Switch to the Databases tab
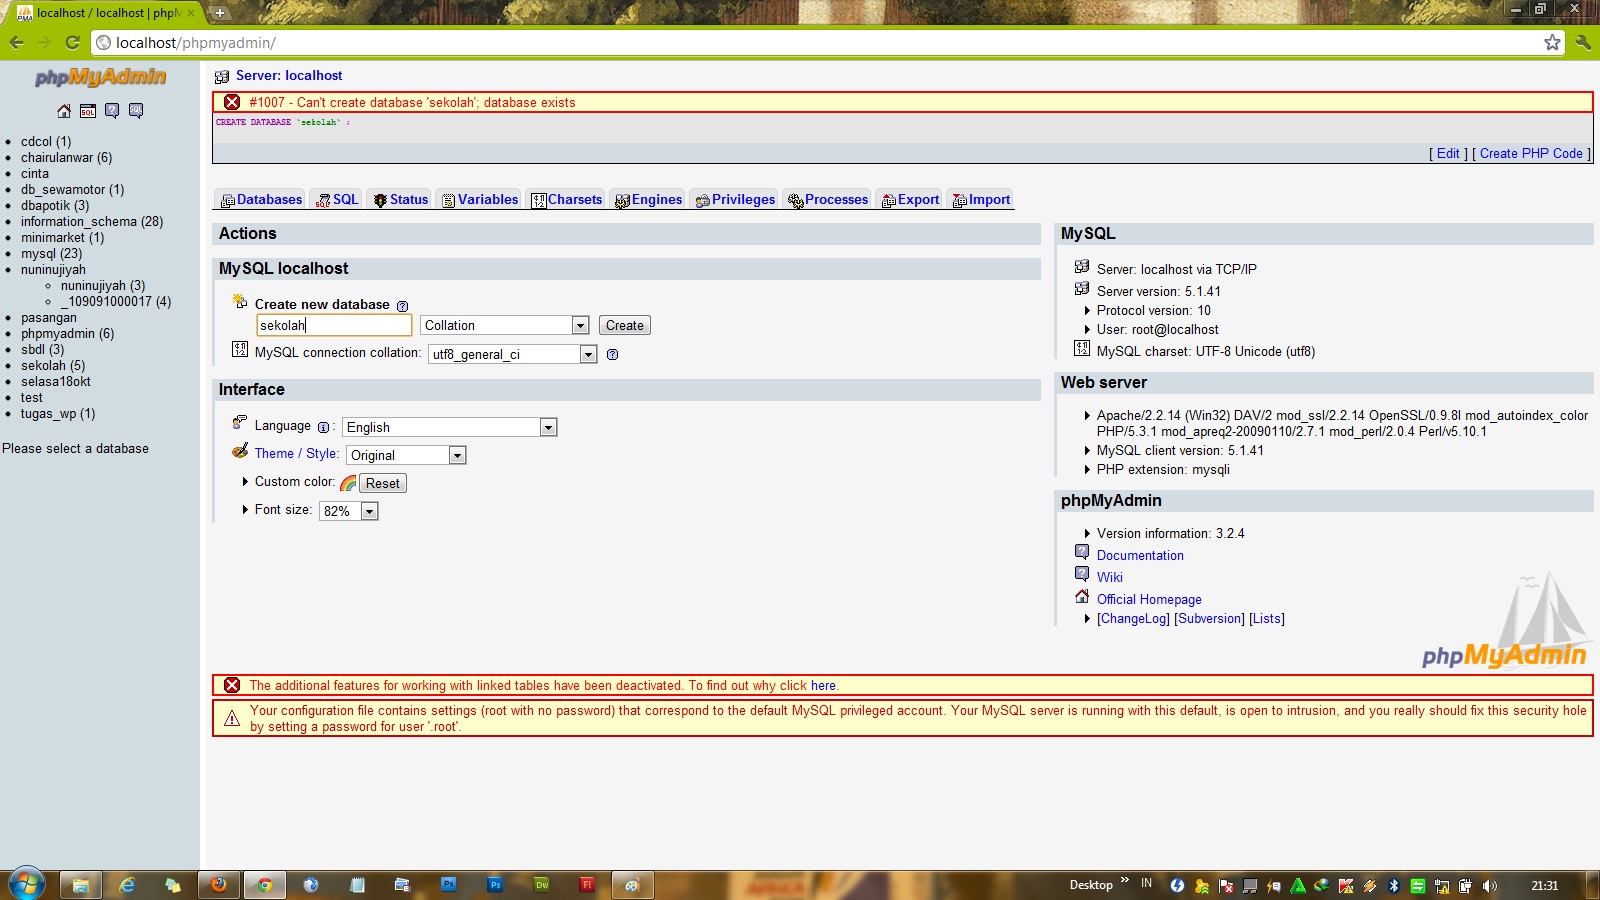The image size is (1600, 900). click(x=261, y=200)
